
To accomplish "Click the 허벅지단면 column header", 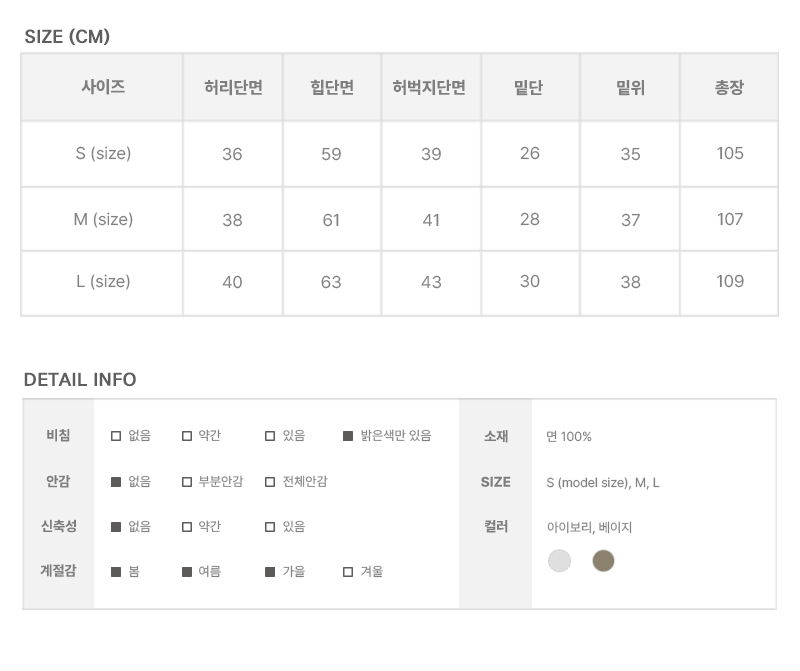I will (429, 88).
